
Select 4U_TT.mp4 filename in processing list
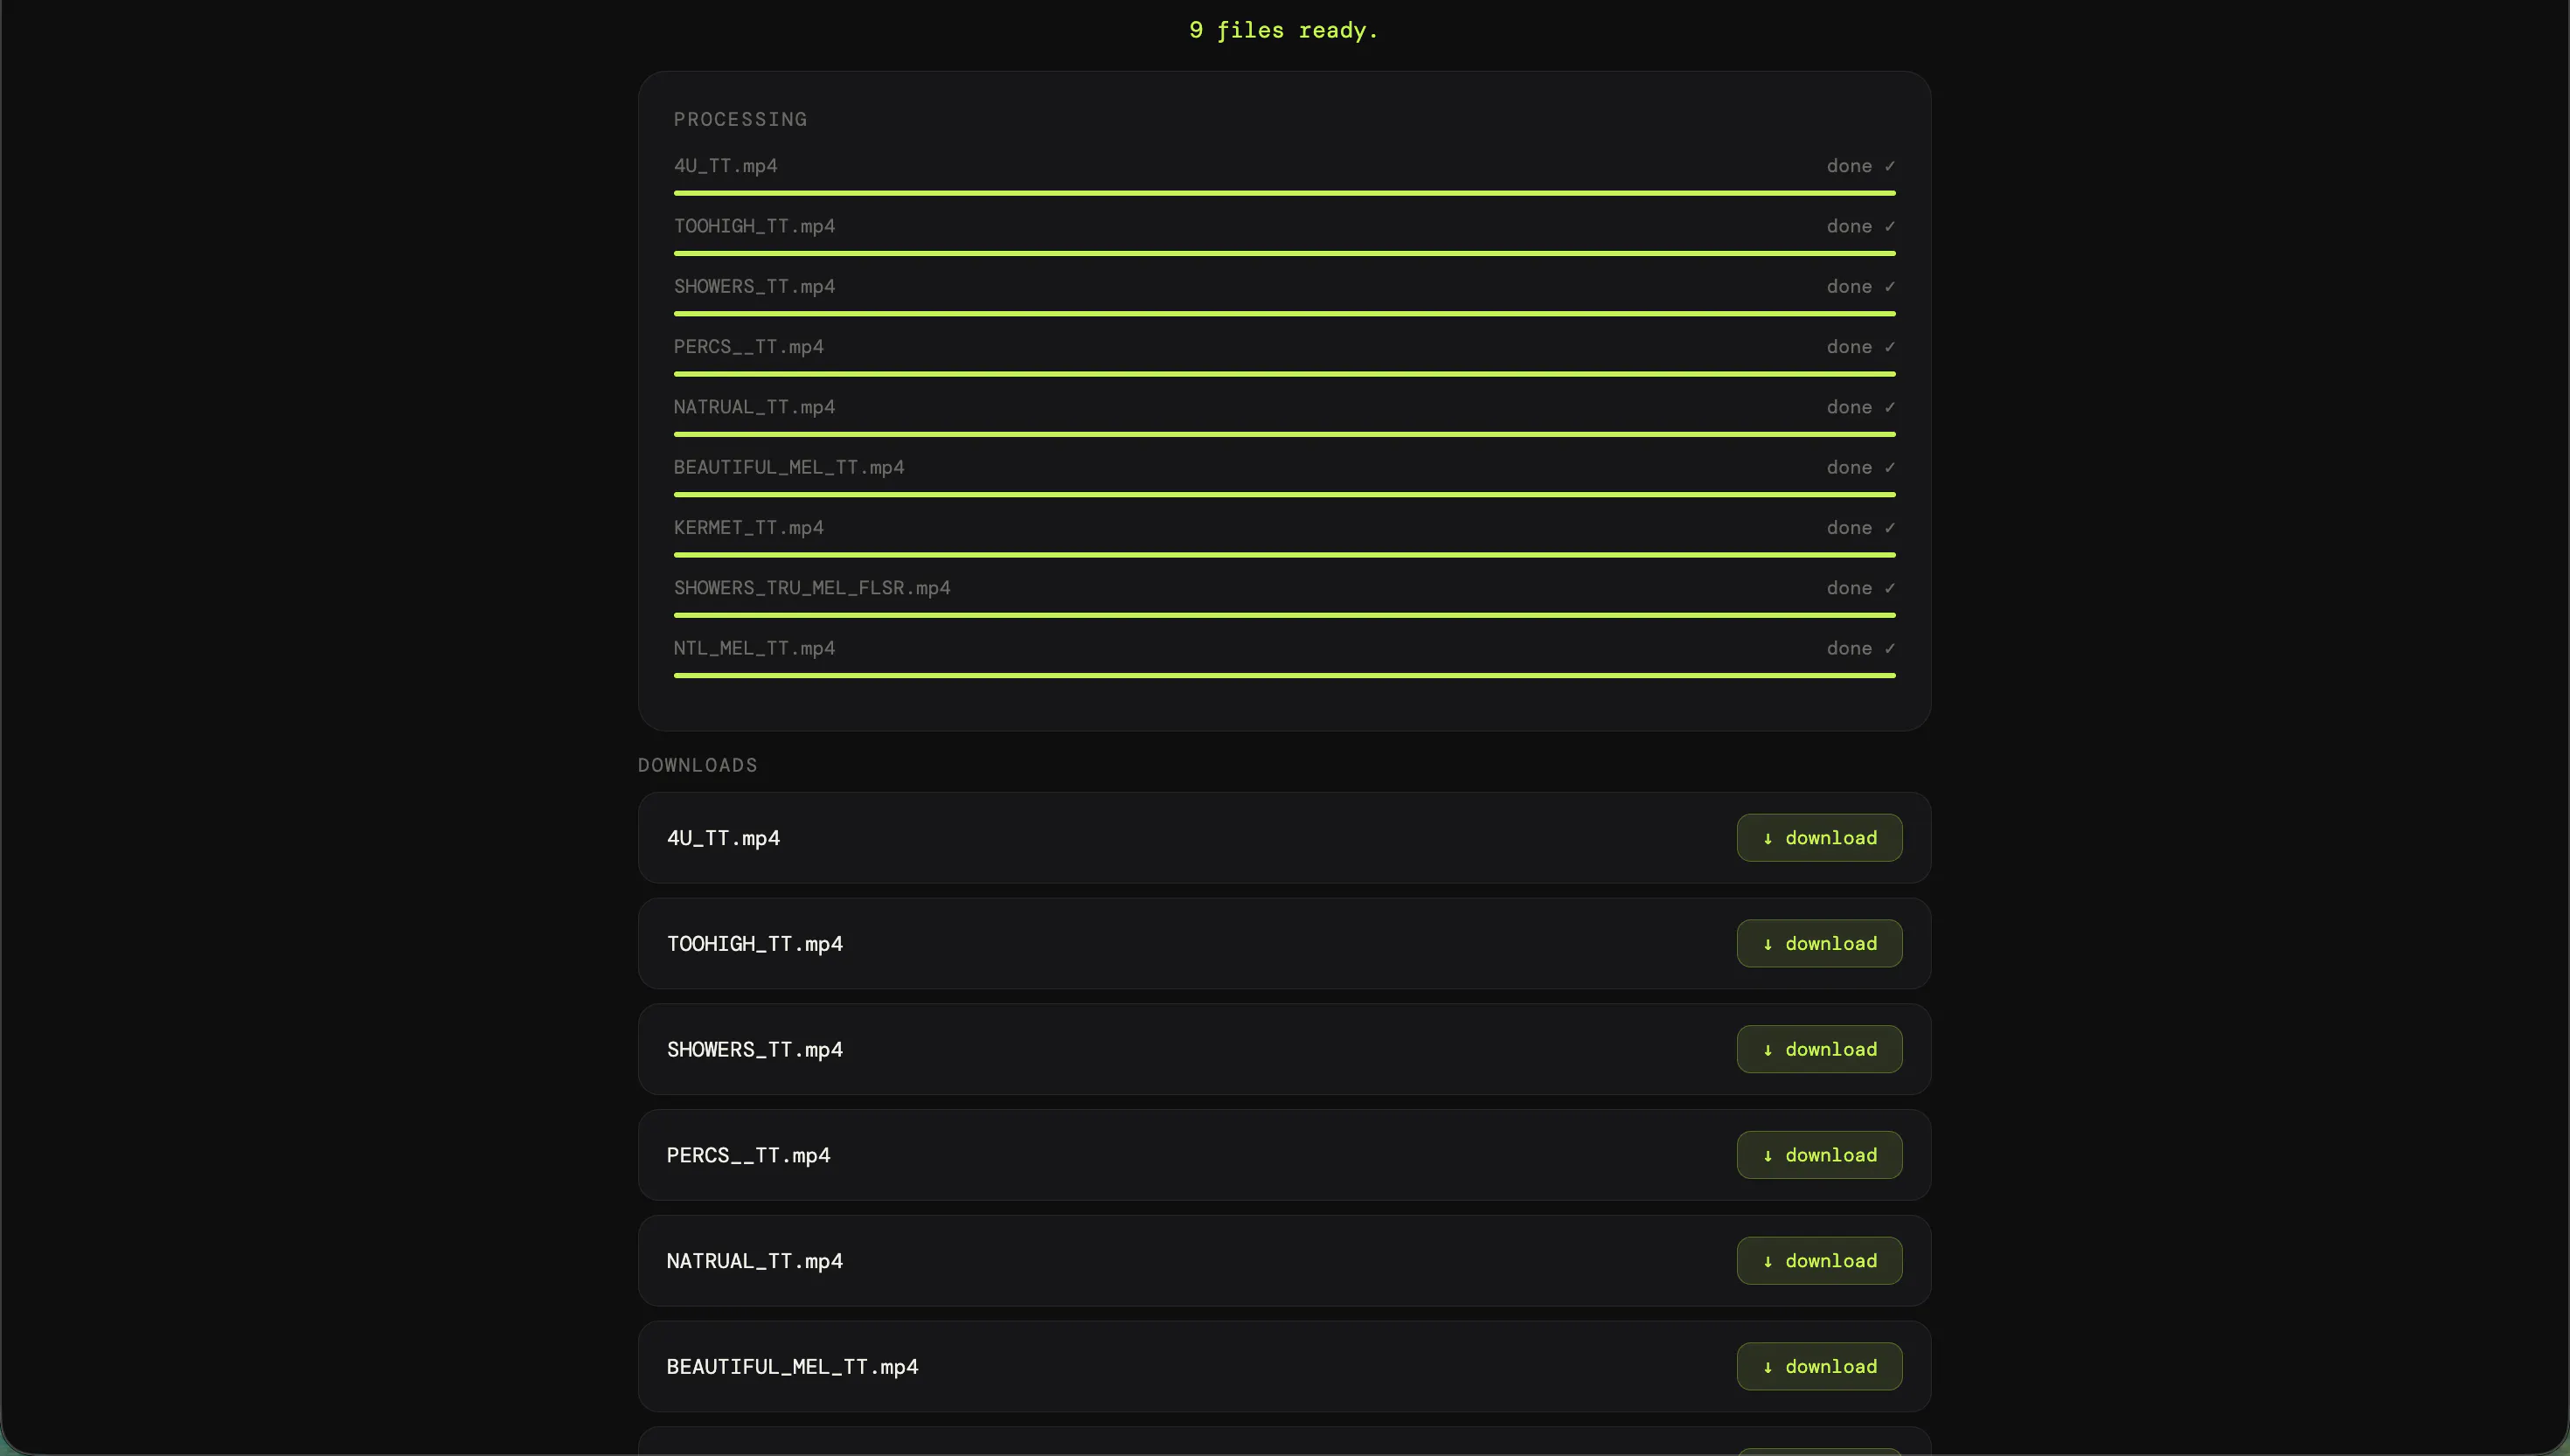725,166
